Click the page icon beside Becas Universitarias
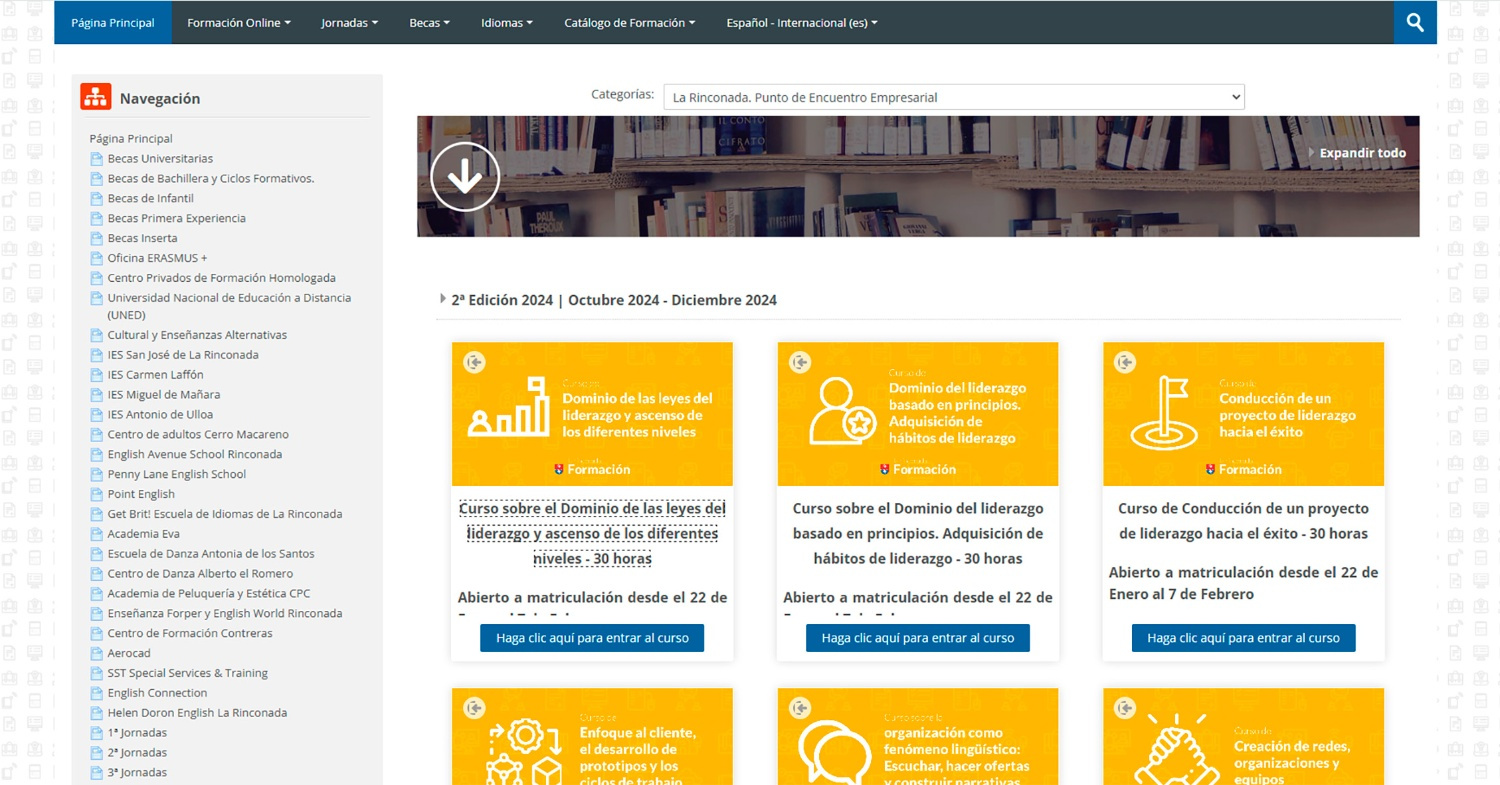 pyautogui.click(x=97, y=159)
